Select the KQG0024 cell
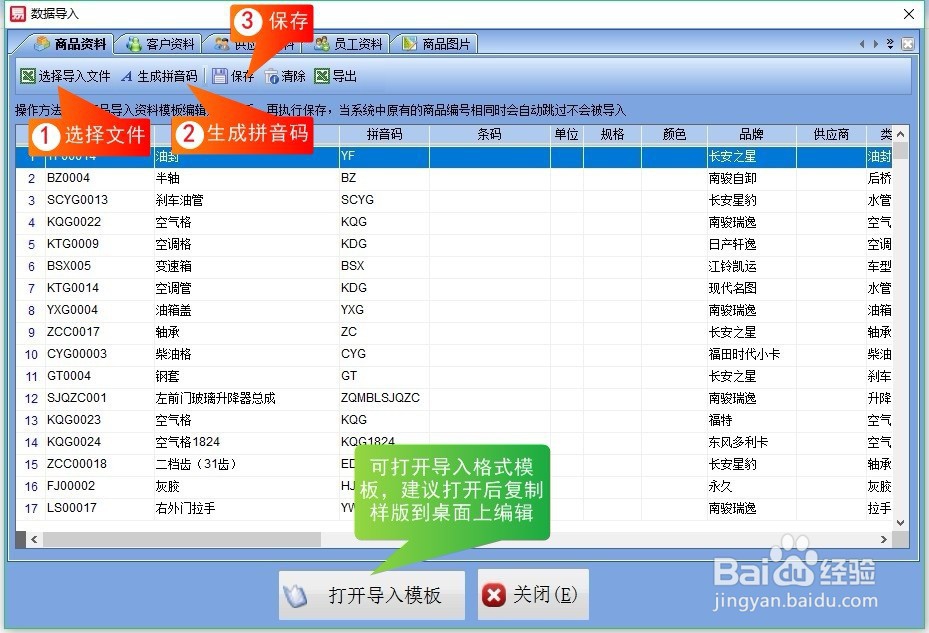Screen dimensions: 929x633 pyautogui.click(x=99, y=442)
